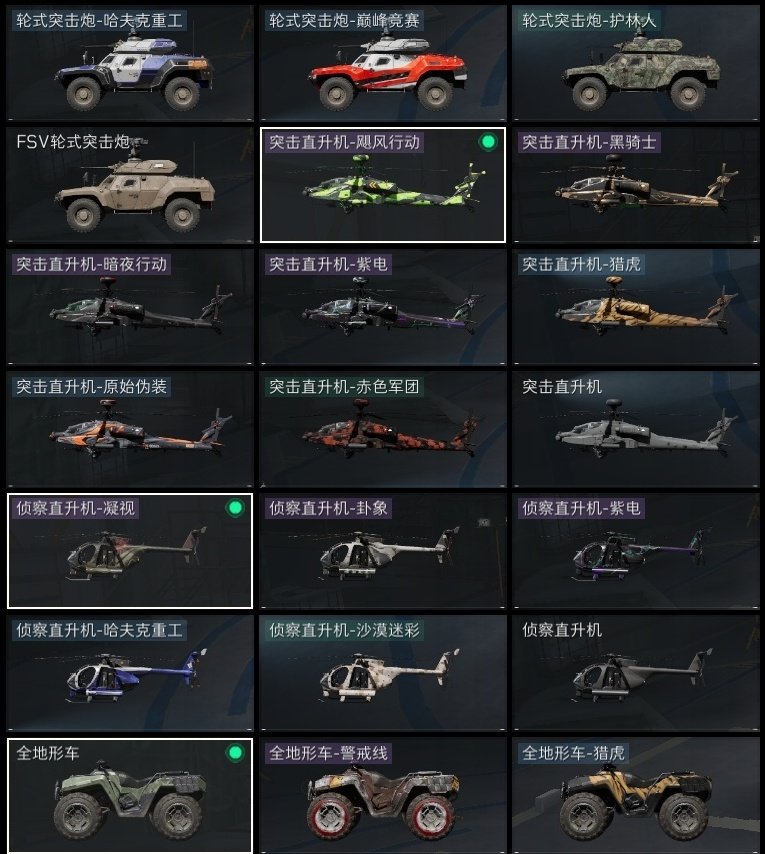765x854 pixels.
Task: Open the 突击直升机-黑骑士 helicopter skin
Action: coord(636,185)
